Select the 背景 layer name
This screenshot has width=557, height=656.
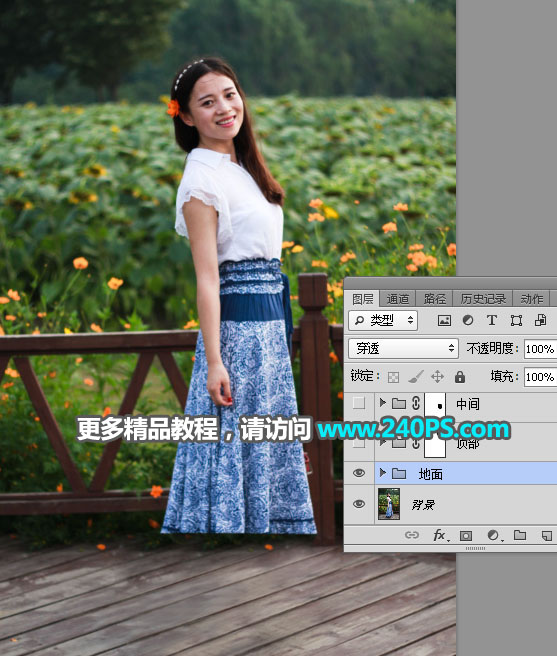[423, 505]
